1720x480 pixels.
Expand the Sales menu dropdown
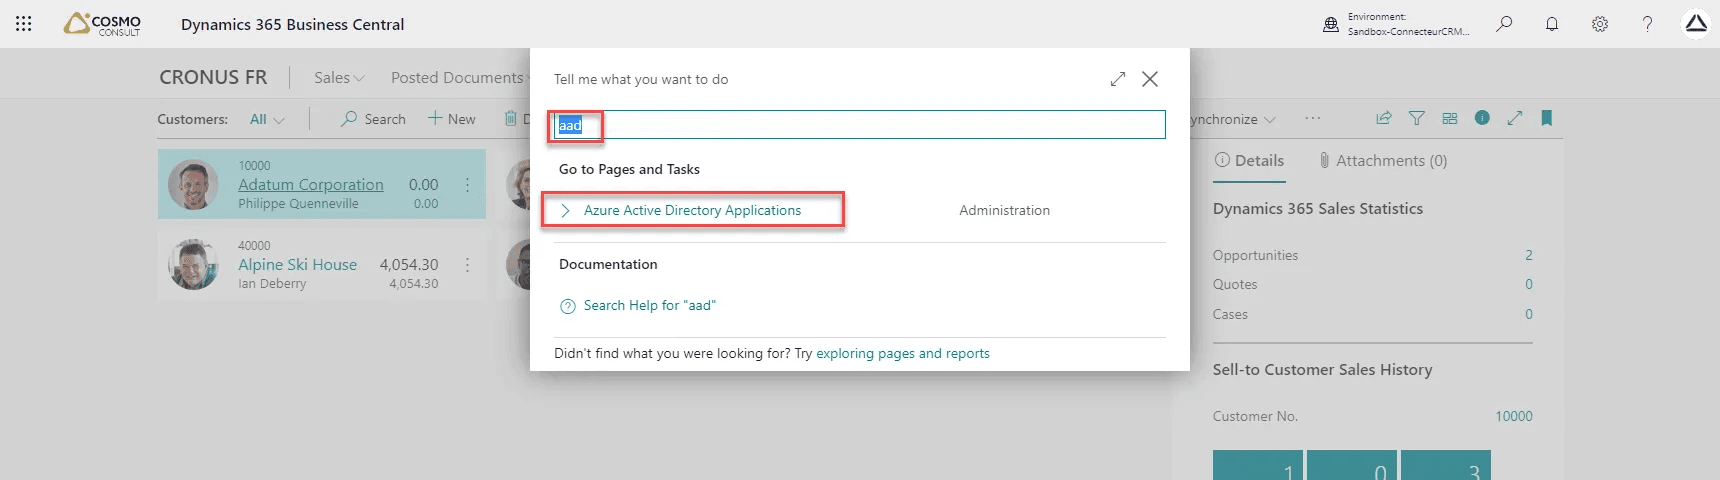point(339,77)
